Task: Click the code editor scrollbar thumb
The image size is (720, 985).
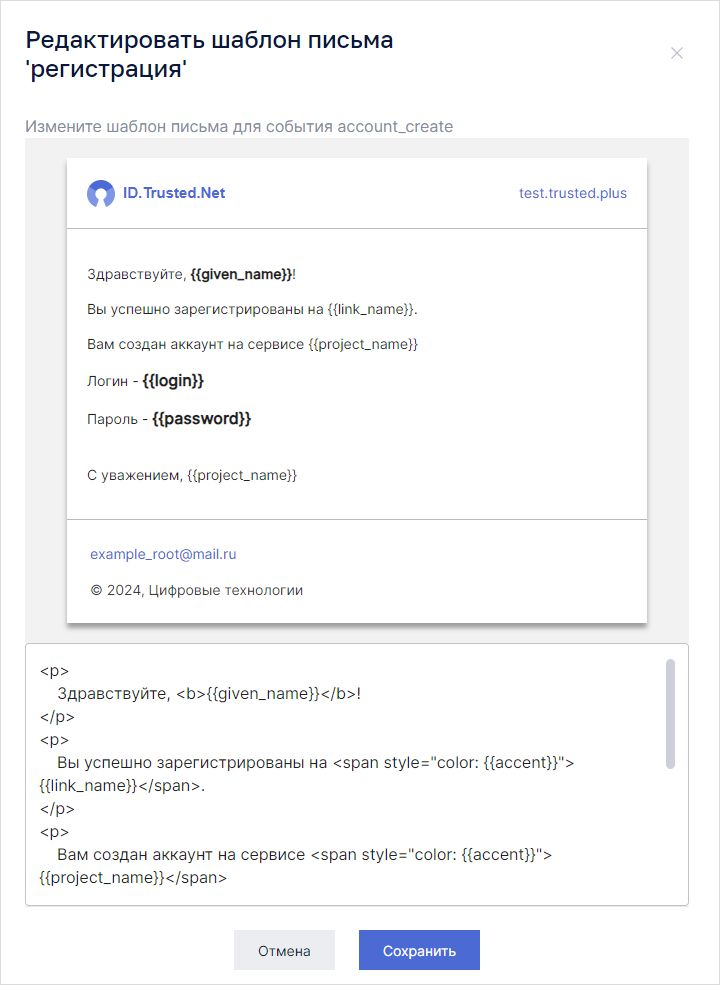Action: point(670,714)
